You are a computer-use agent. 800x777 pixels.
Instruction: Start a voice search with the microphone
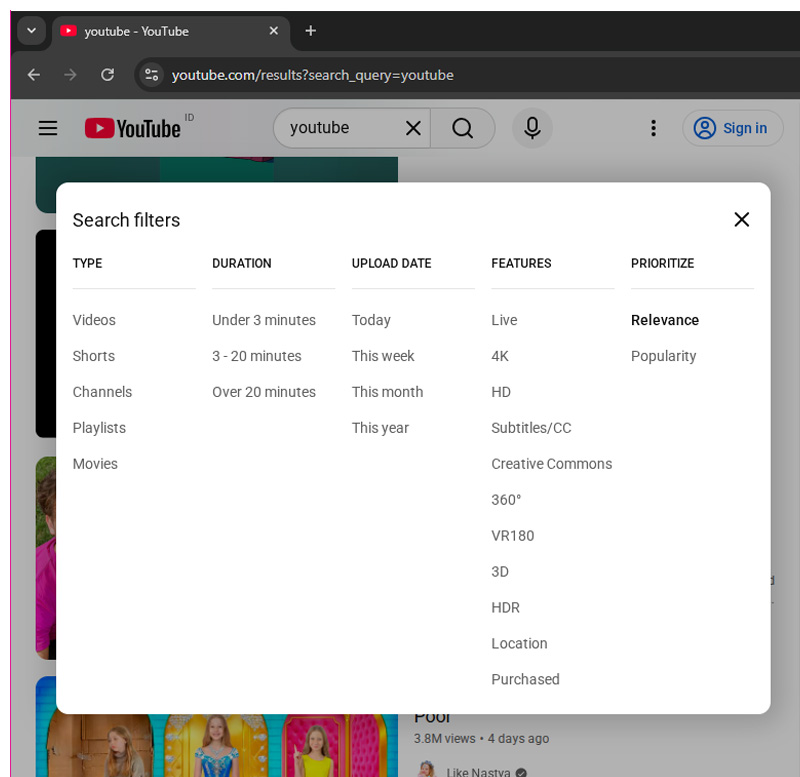click(x=532, y=128)
